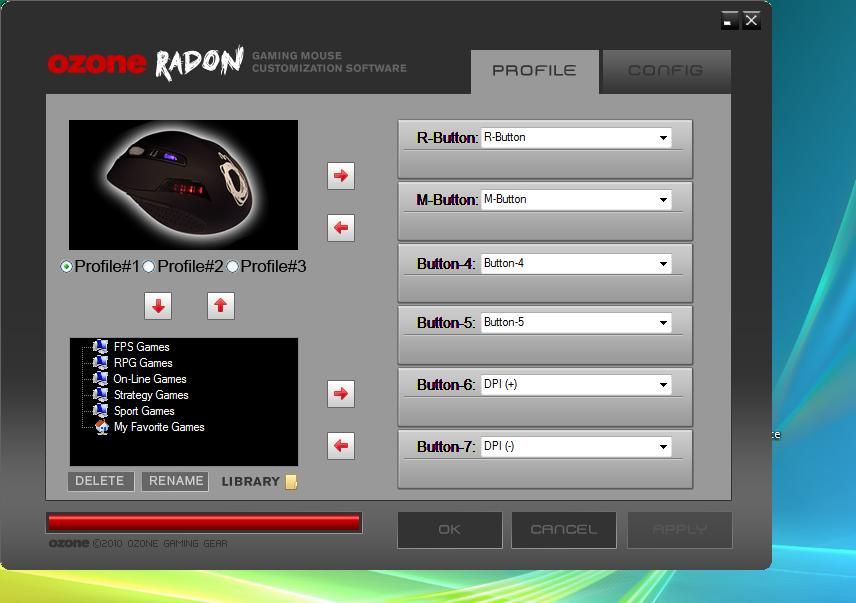Select FPS Games in the list
The height and width of the screenshot is (603, 856).
[141, 347]
